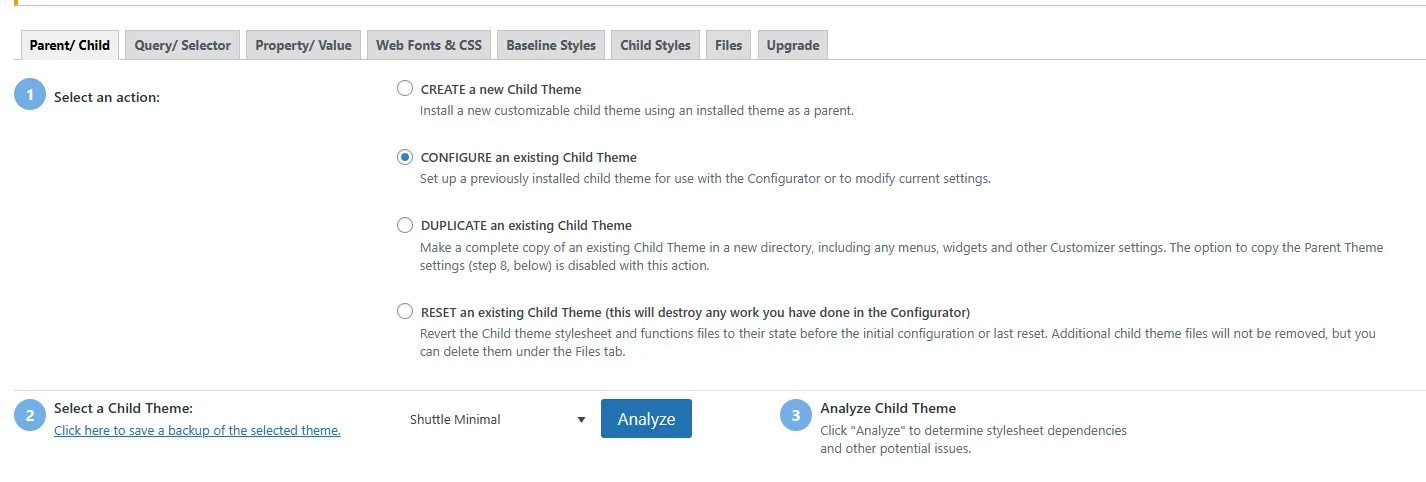Switch to Baseline Styles tab
This screenshot has width=1426, height=482.
551,45
